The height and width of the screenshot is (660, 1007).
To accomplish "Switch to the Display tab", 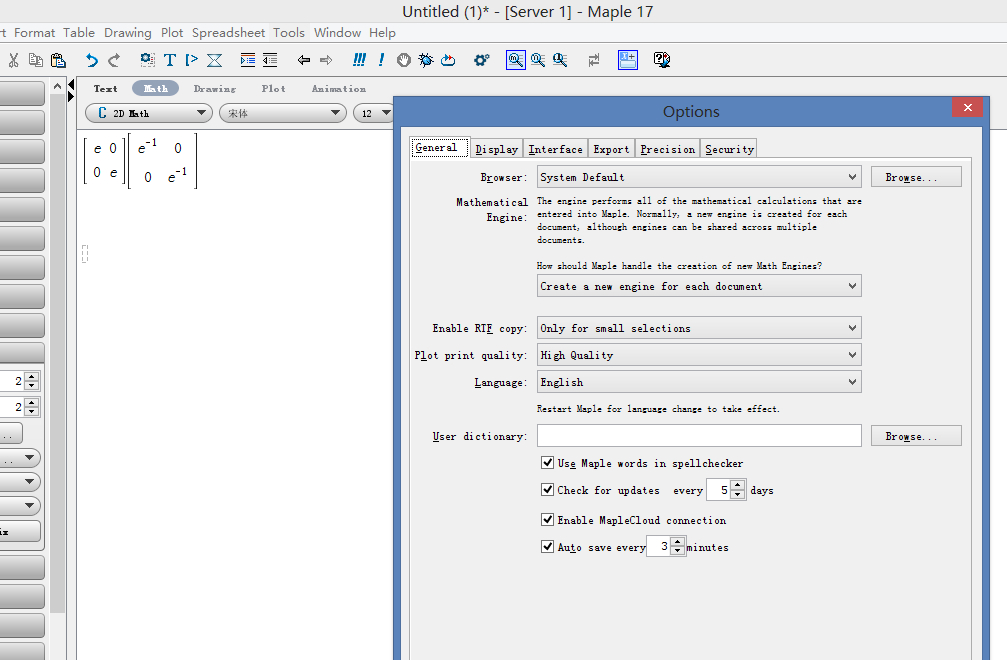I will pyautogui.click(x=496, y=149).
